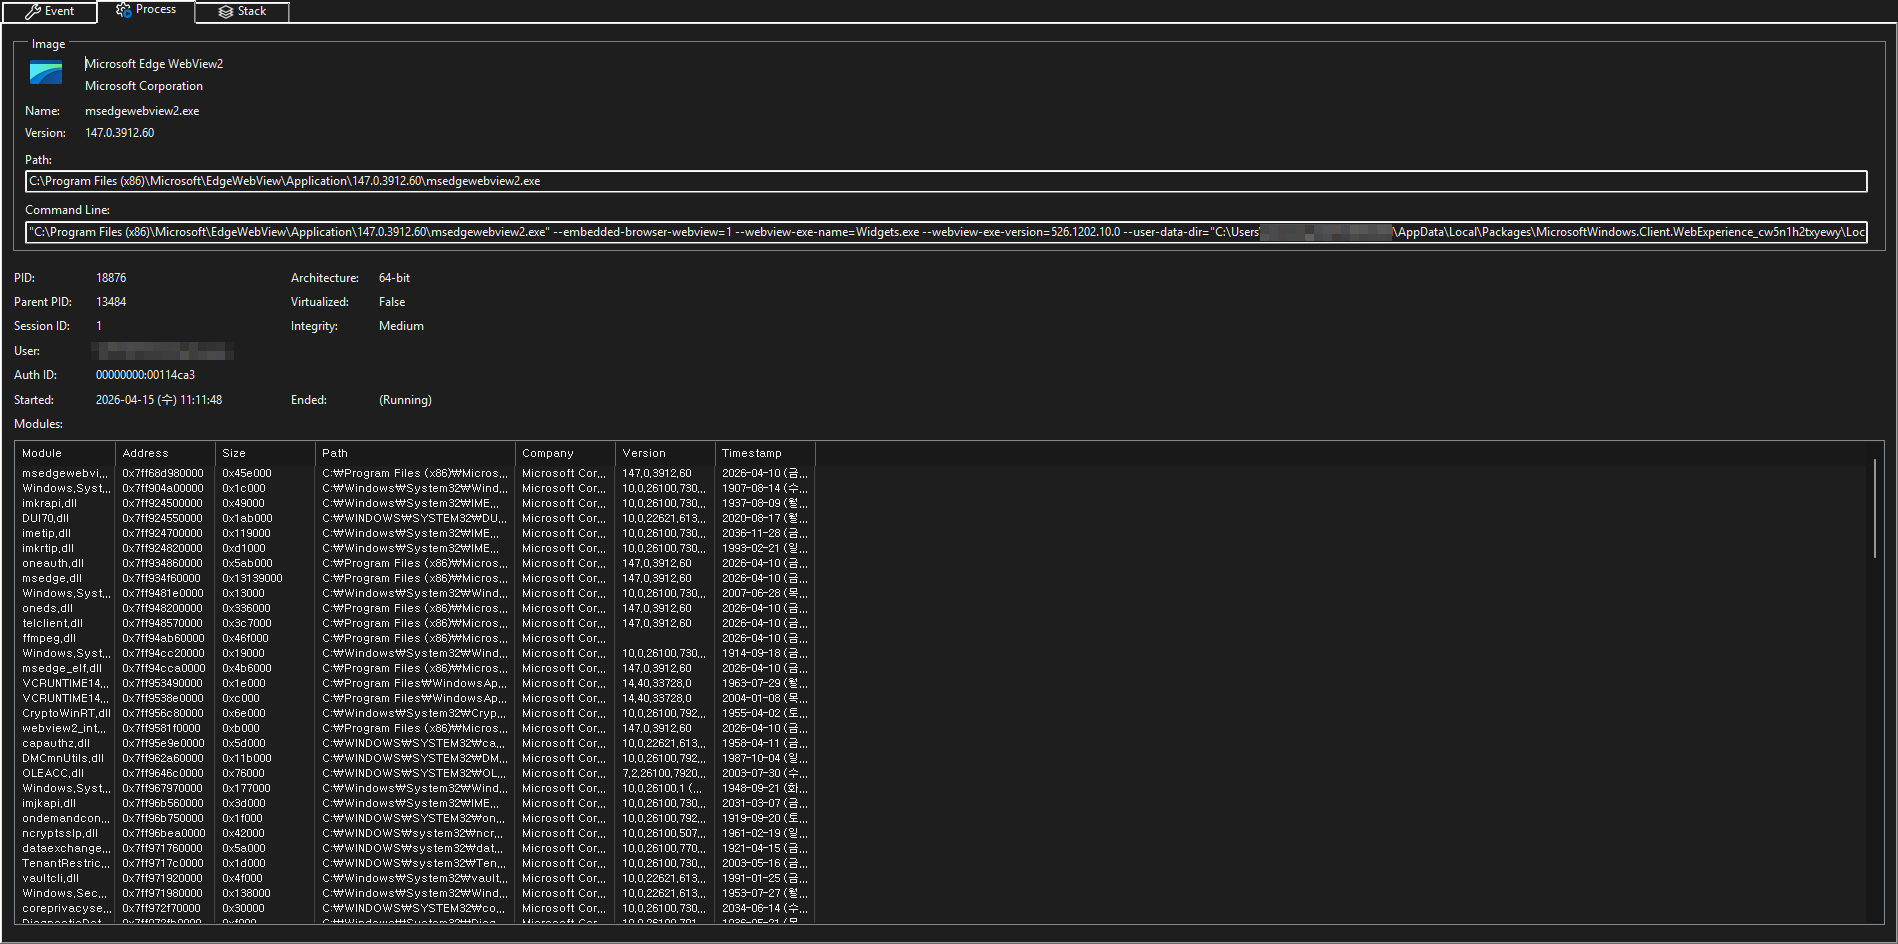The height and width of the screenshot is (944, 1898).
Task: Sort modules by Version column header
Action: click(x=665, y=453)
